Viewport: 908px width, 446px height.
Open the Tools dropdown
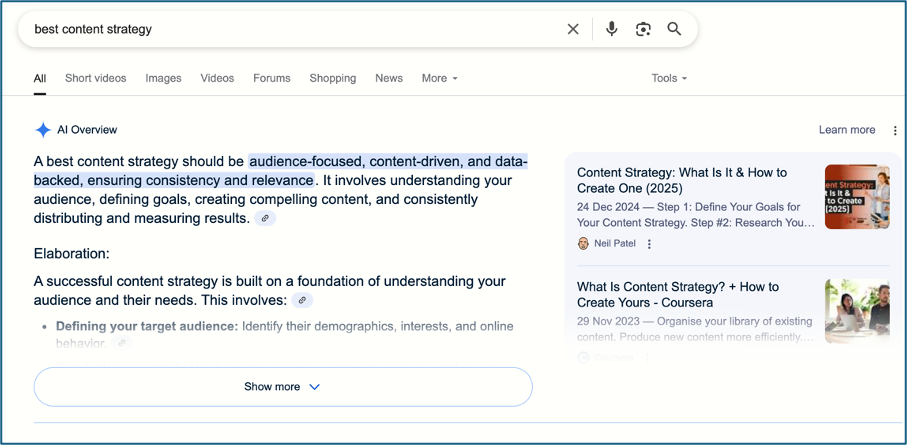point(669,78)
